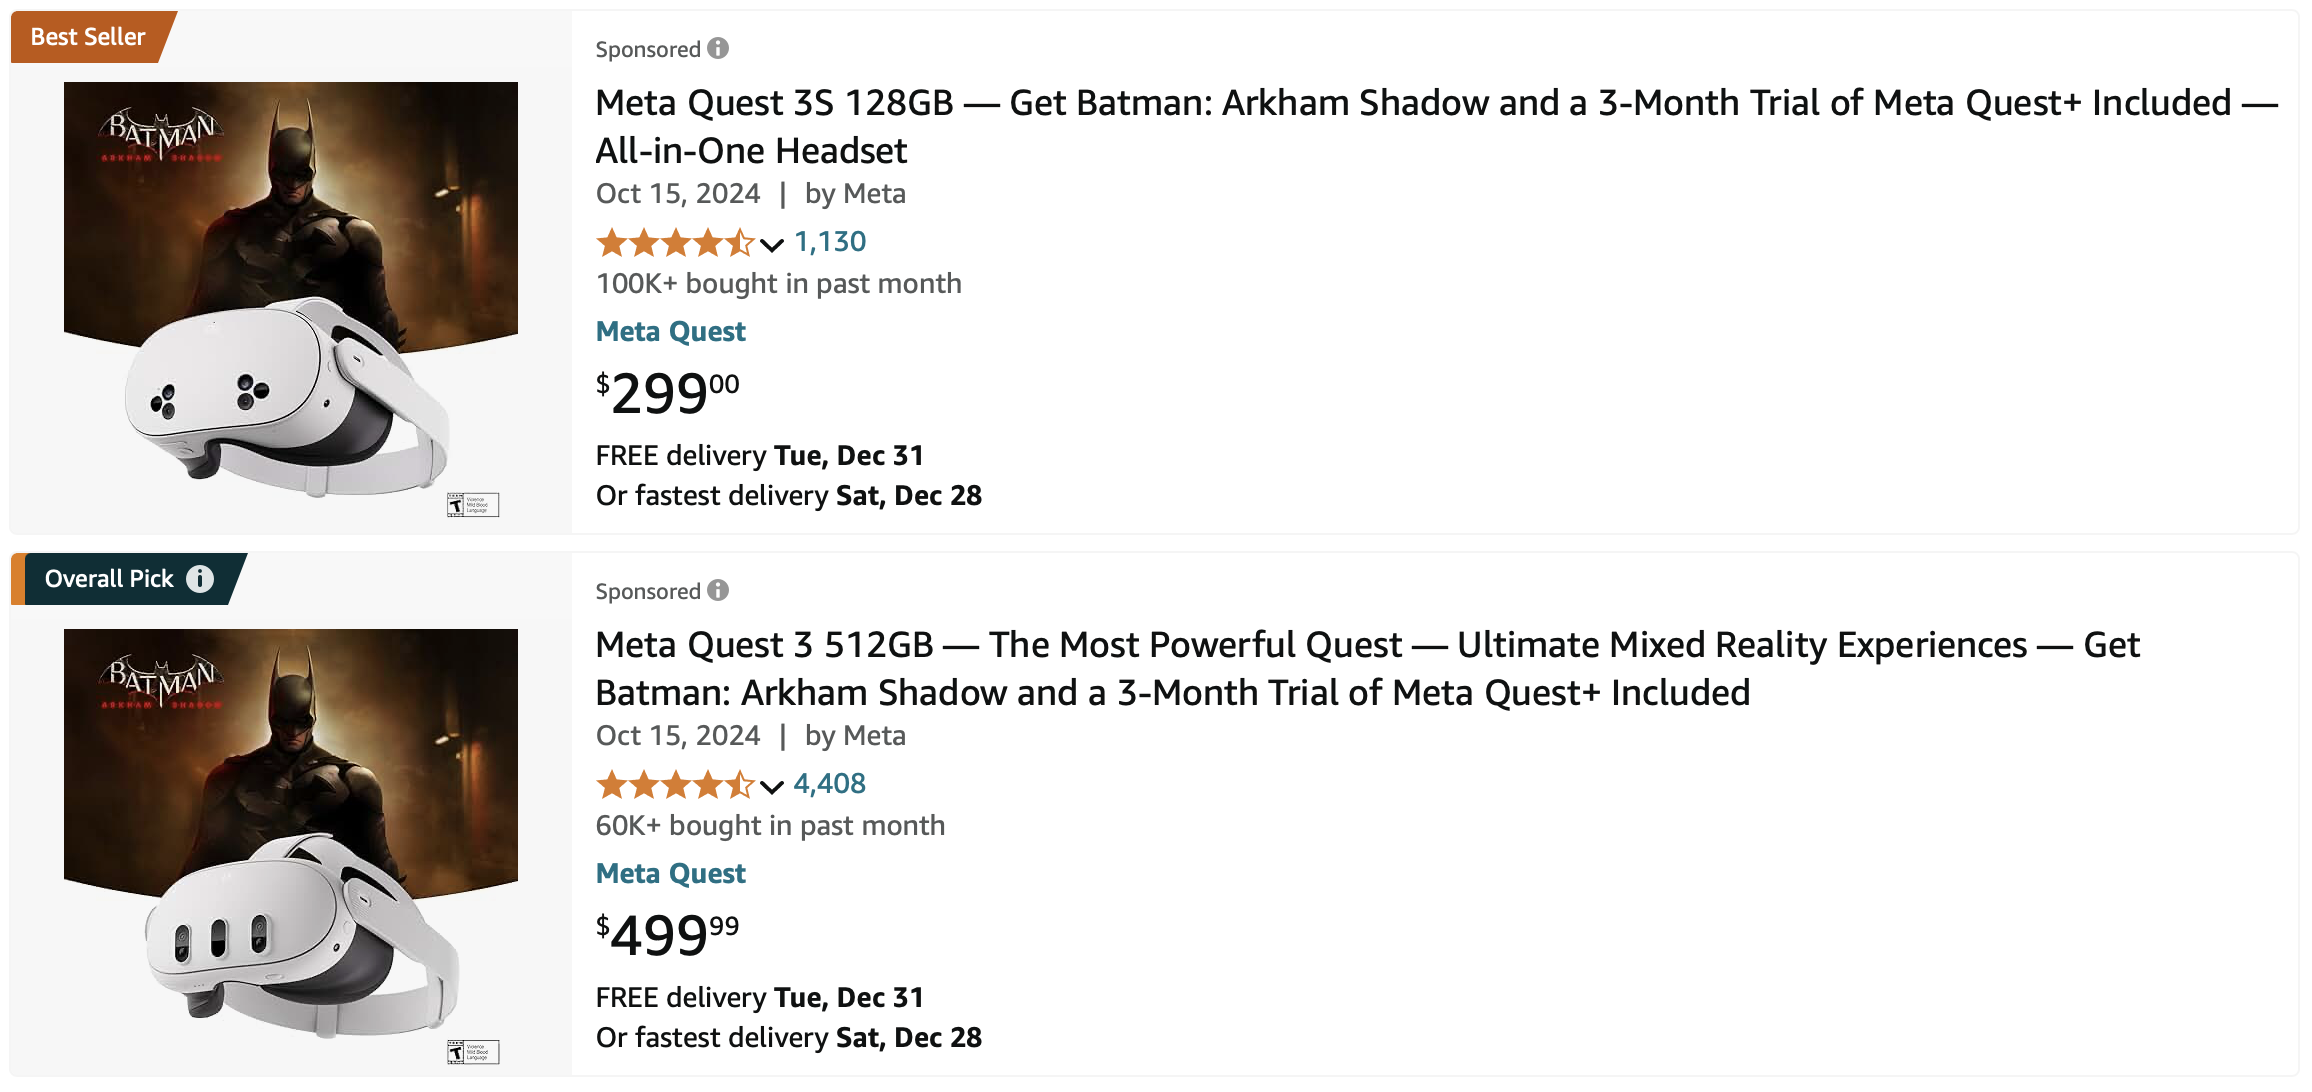The image size is (2312, 1092).
Task: Click ESRB rating icon on Quest 3 512GB image
Action: point(473,1052)
